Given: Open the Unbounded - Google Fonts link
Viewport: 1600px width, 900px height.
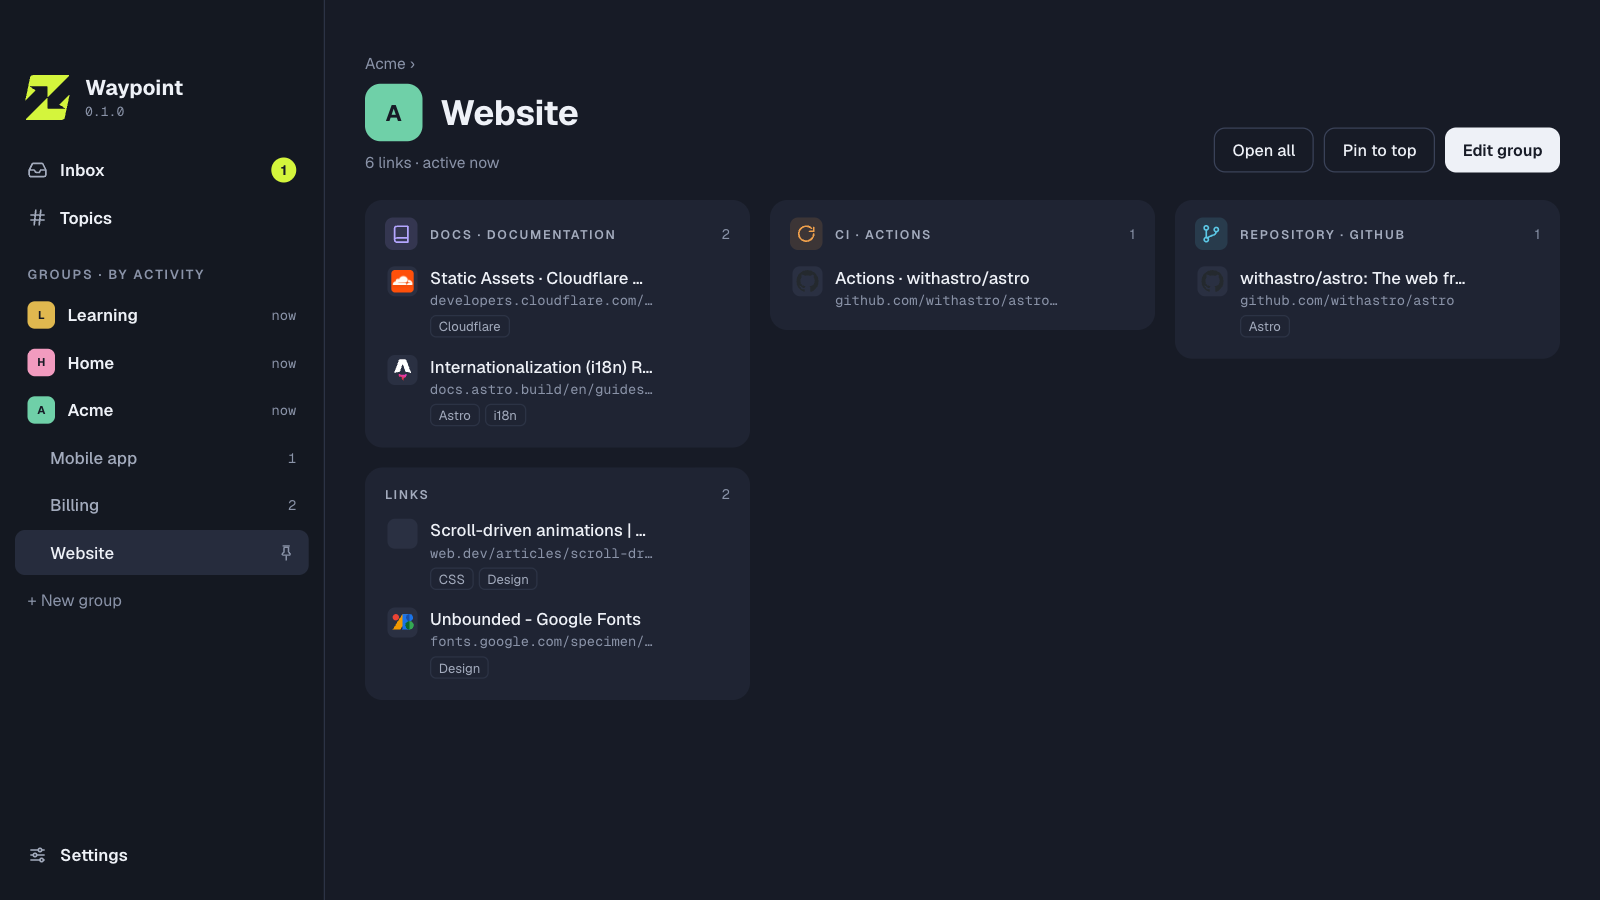Looking at the screenshot, I should point(535,619).
